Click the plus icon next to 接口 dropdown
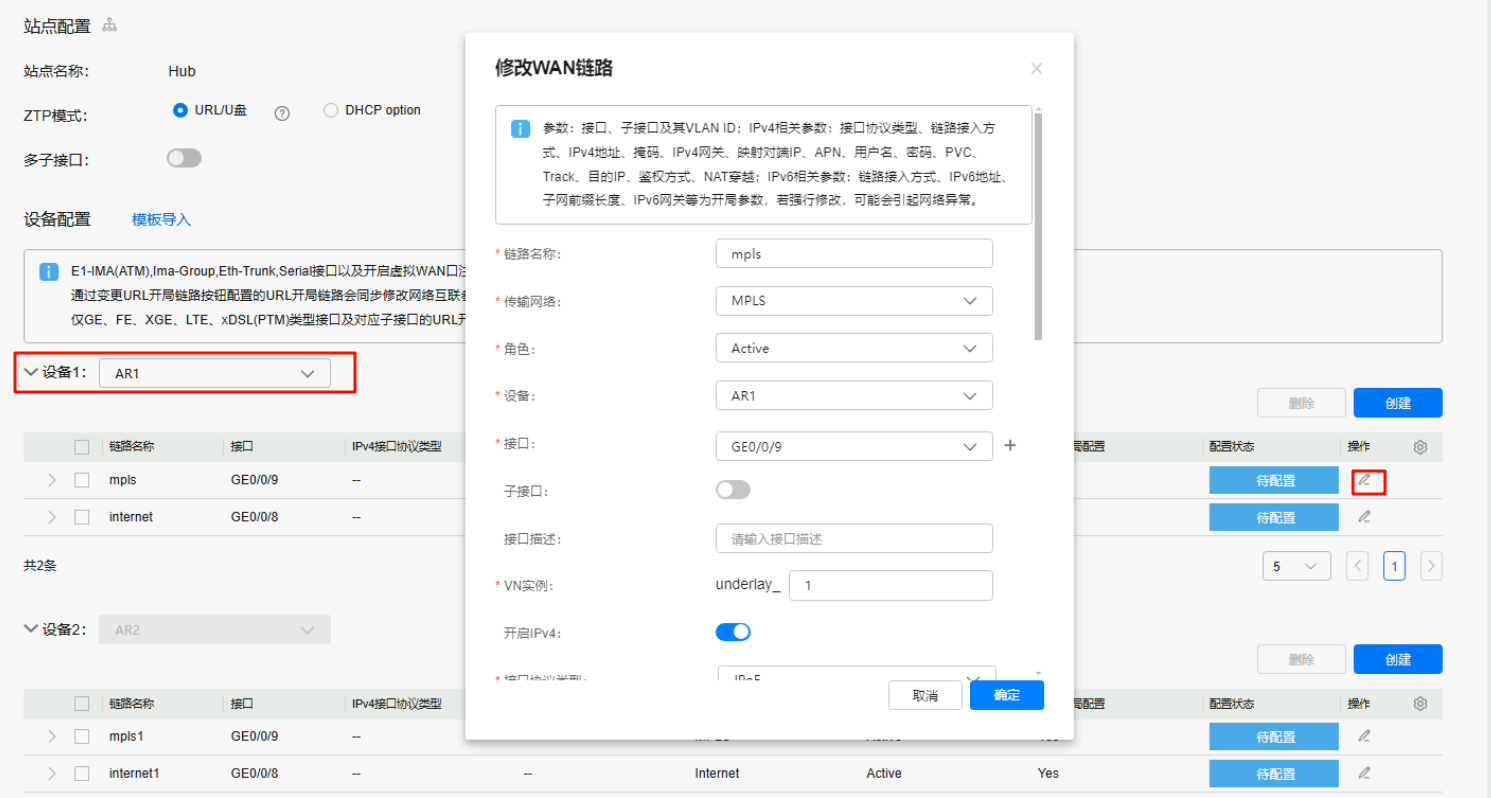The image size is (1491, 798). point(1010,446)
